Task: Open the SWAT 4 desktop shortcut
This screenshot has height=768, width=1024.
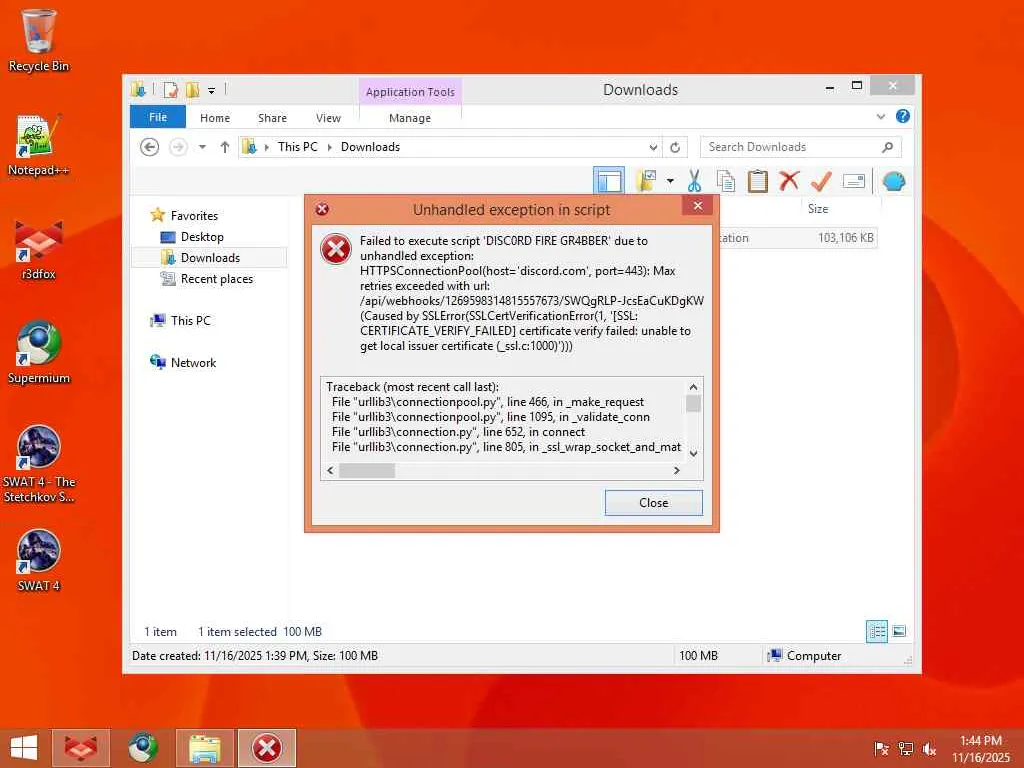Action: click(39, 560)
